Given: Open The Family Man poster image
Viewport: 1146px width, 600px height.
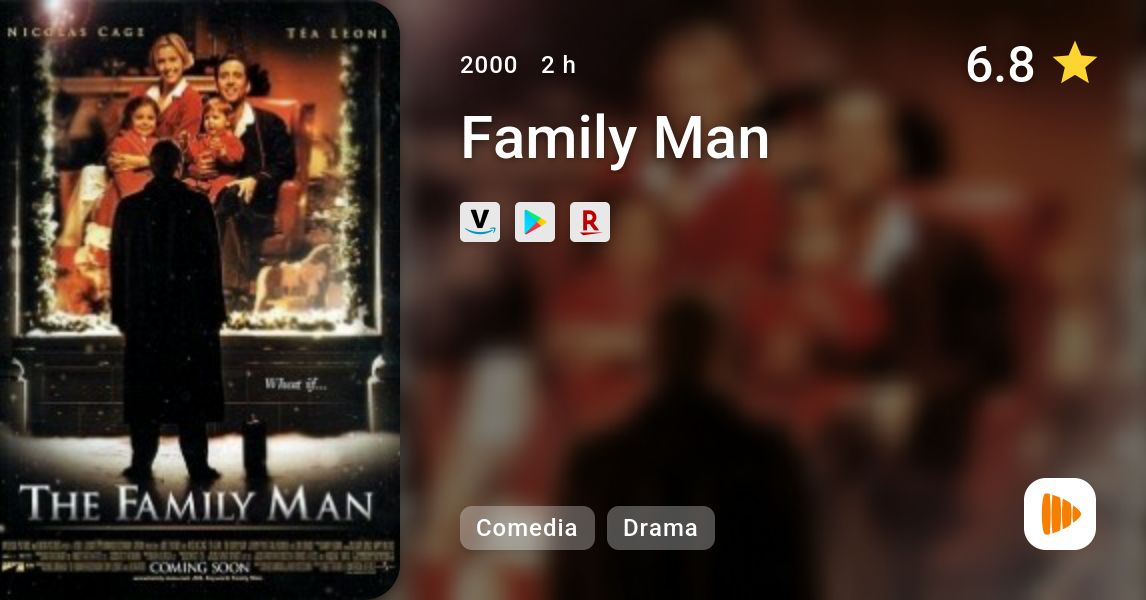Looking at the screenshot, I should point(200,300).
